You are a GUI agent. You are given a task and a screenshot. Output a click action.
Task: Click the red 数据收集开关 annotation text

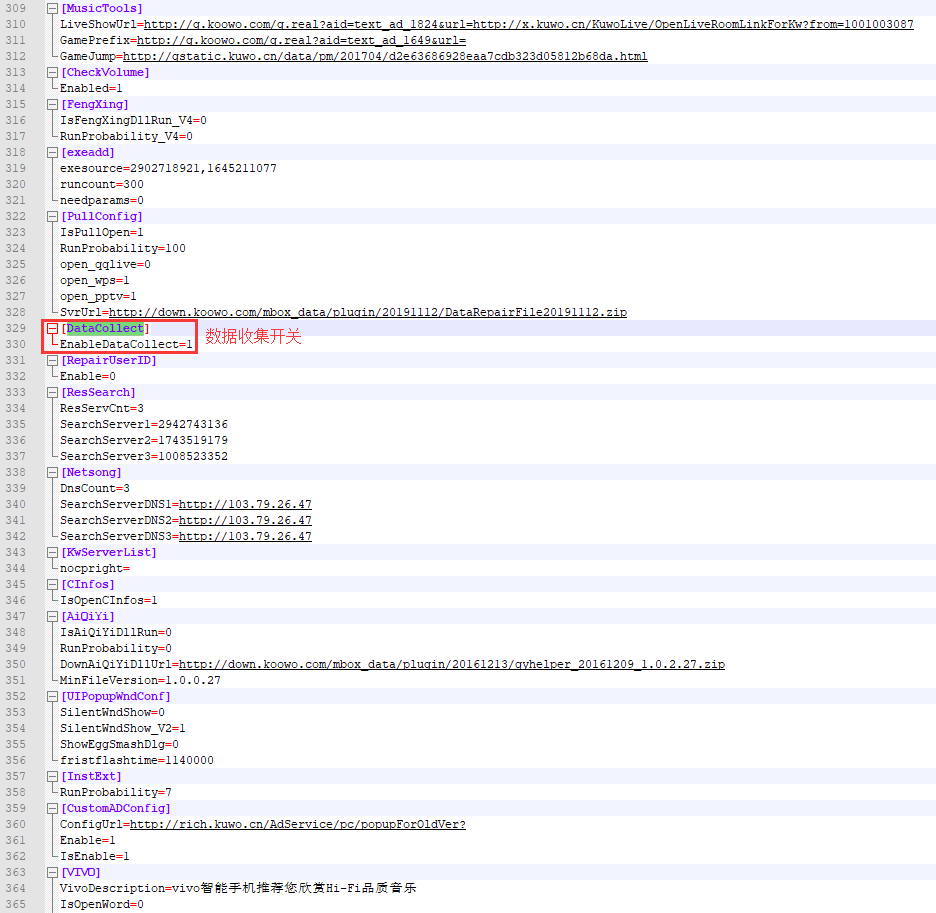click(253, 337)
